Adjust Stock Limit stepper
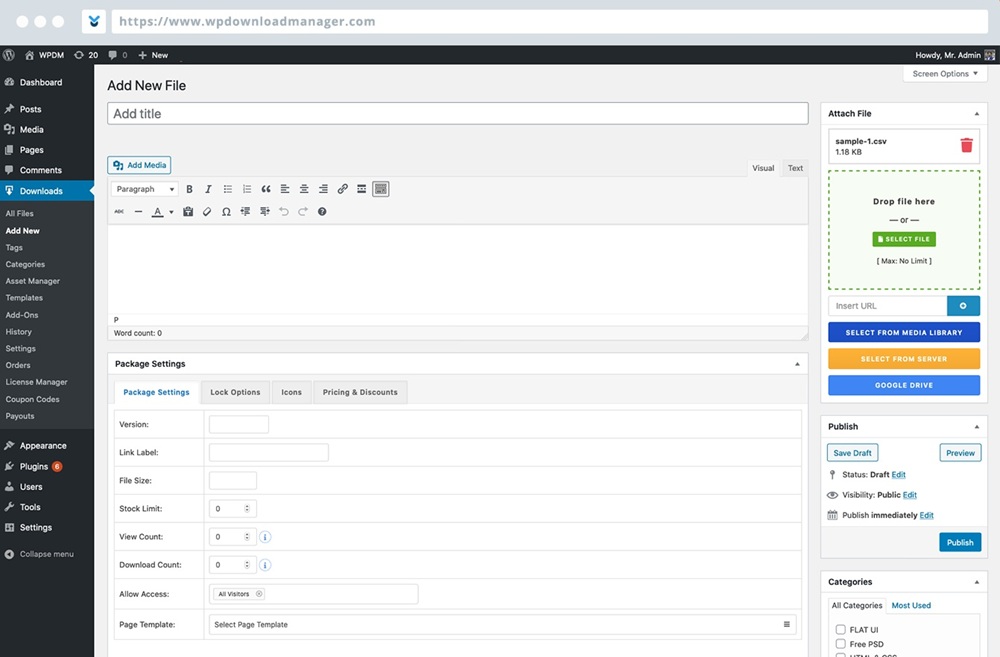1000x657 pixels. 247,509
